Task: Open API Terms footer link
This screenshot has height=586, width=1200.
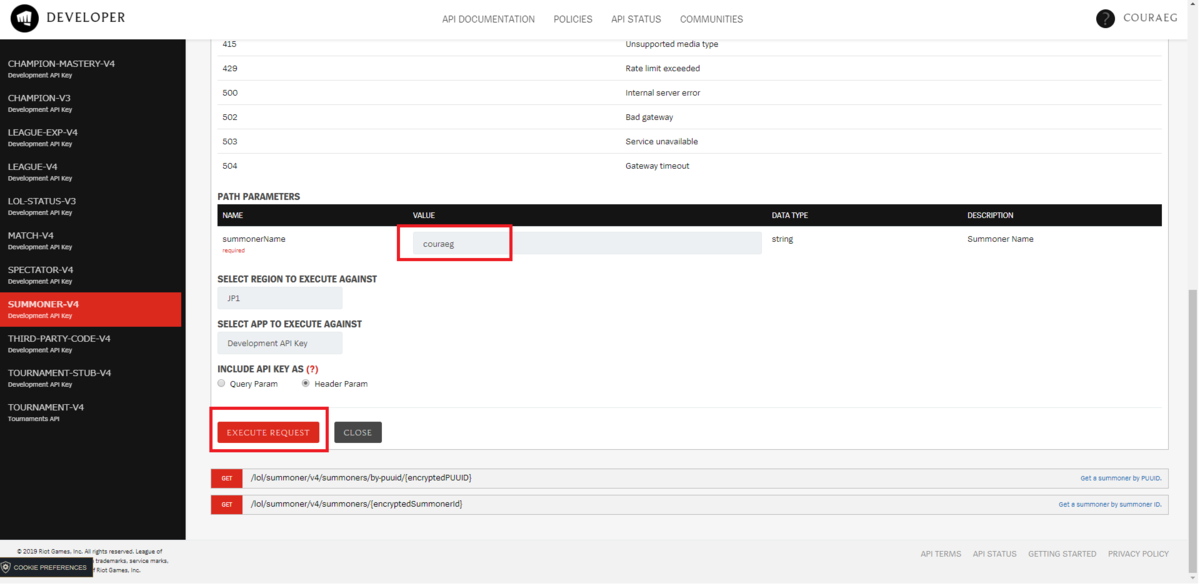Action: [941, 554]
